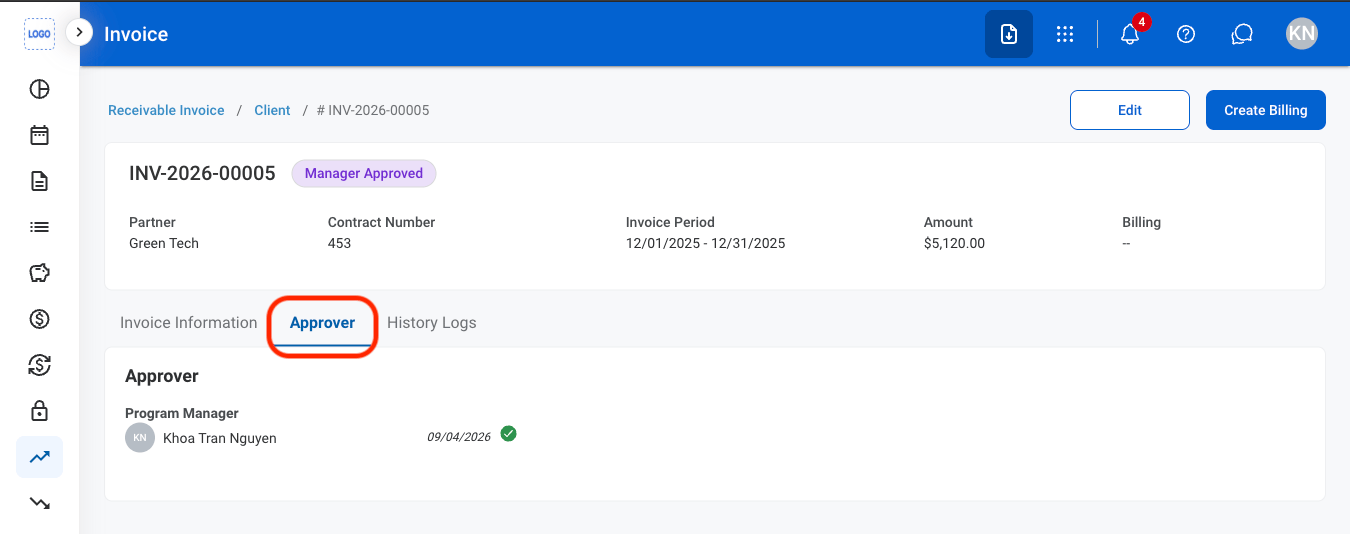The width and height of the screenshot is (1350, 534).
Task: Open the dollar refresh cycle icon
Action: click(39, 365)
